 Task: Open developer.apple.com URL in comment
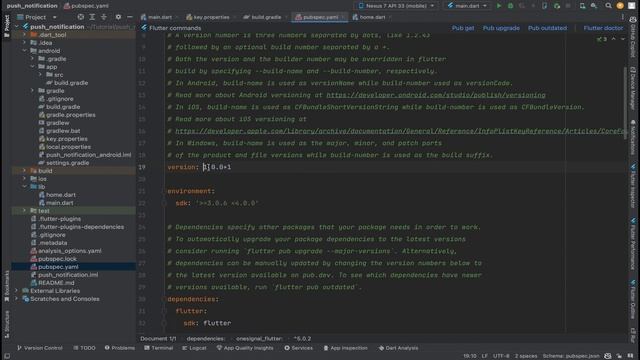point(400,131)
